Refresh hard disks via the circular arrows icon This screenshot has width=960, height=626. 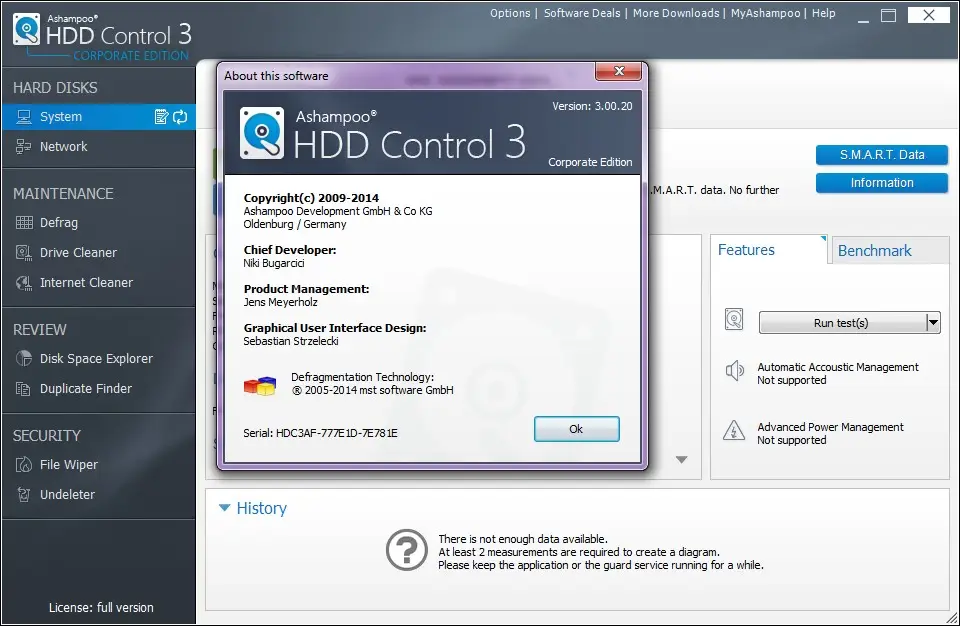180,116
